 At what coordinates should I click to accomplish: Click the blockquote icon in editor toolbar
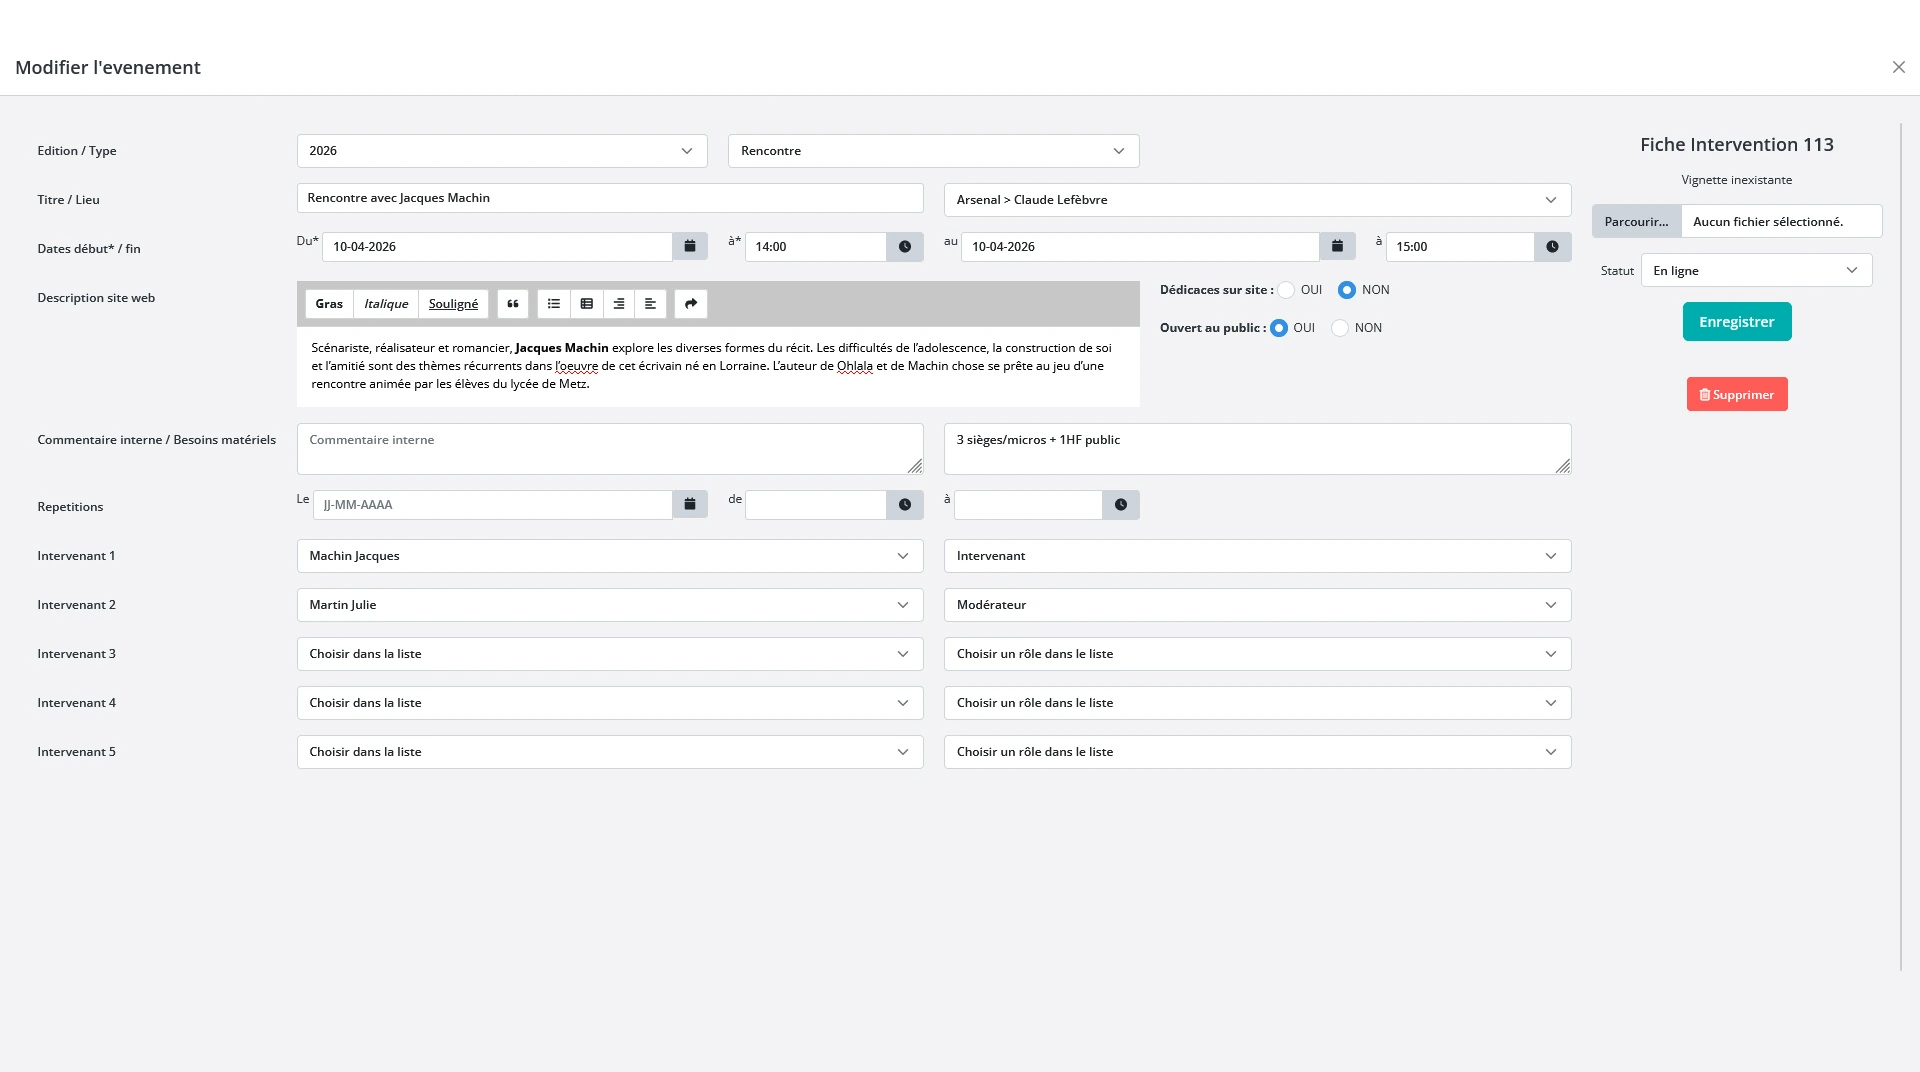(513, 304)
